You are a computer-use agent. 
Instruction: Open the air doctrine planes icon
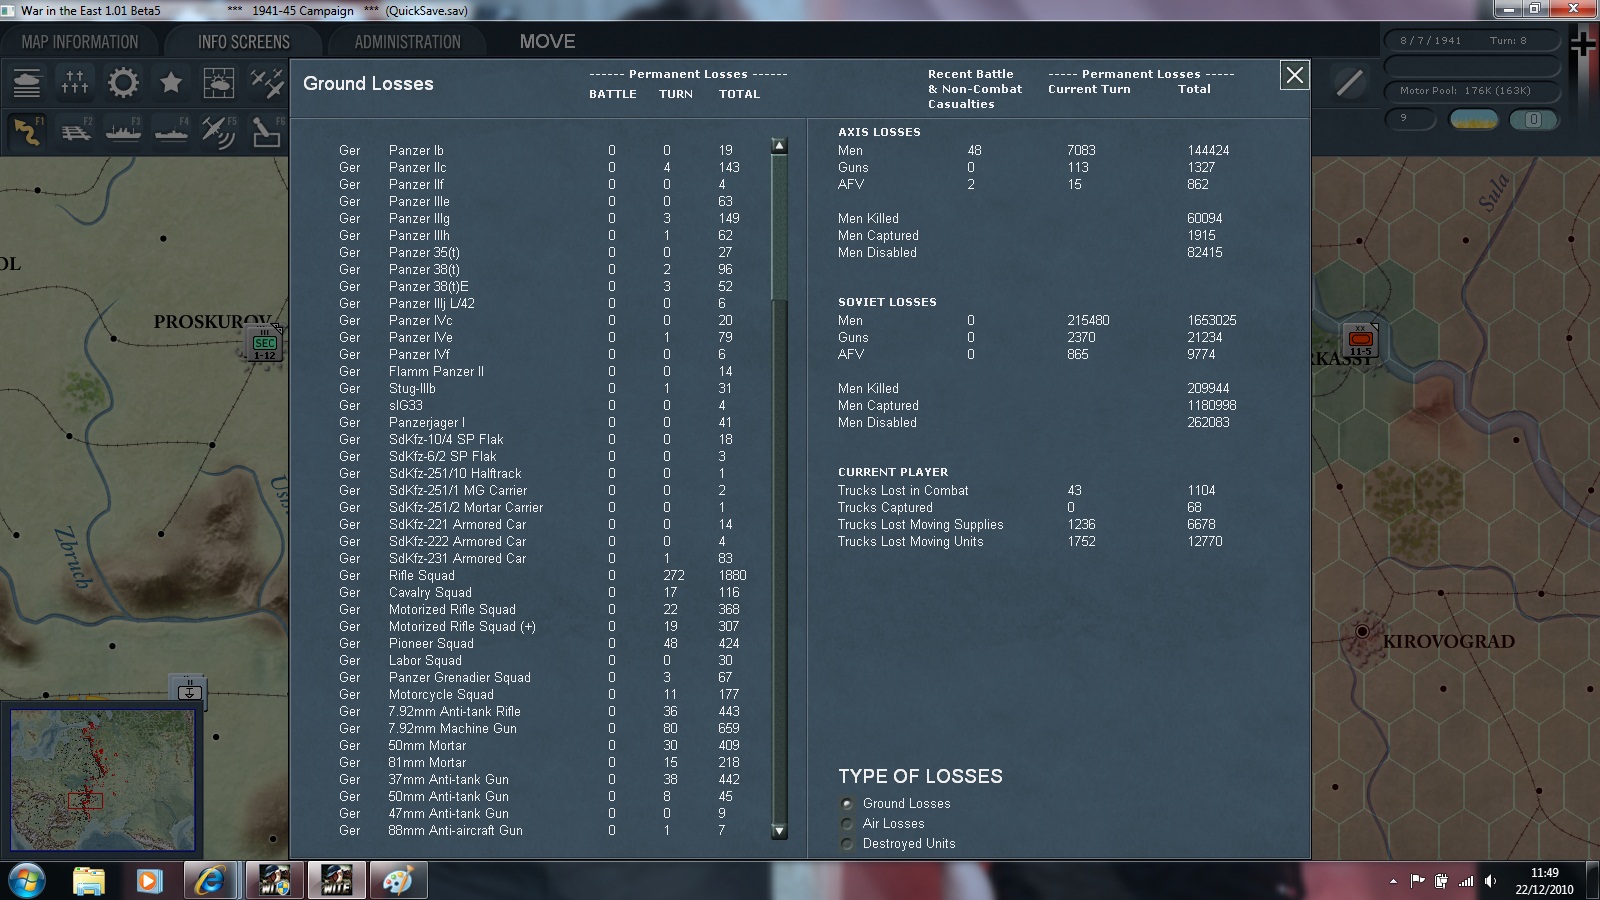tap(266, 83)
